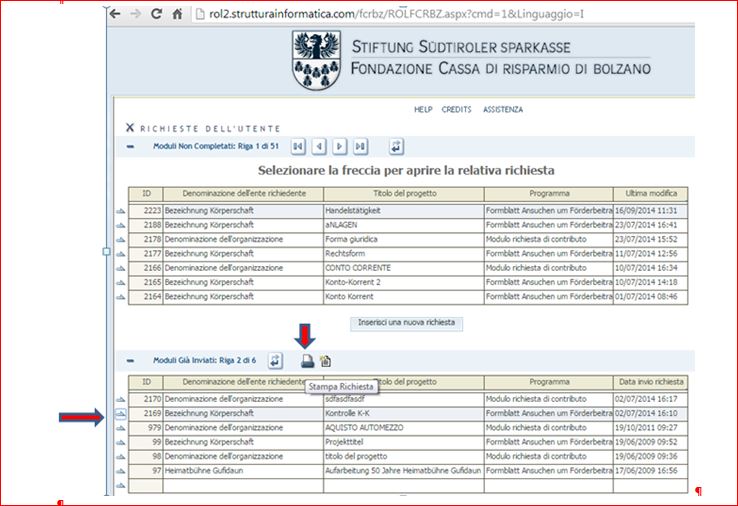
Task: Open request 2165 with row arrow icon
Action: [121, 283]
